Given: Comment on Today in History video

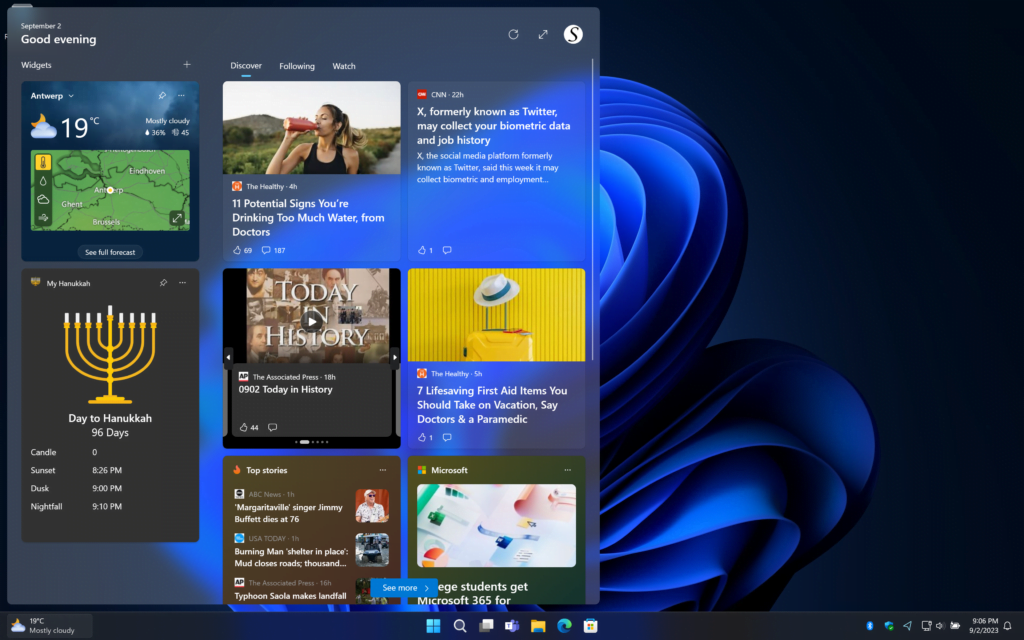Looking at the screenshot, I should pos(272,427).
